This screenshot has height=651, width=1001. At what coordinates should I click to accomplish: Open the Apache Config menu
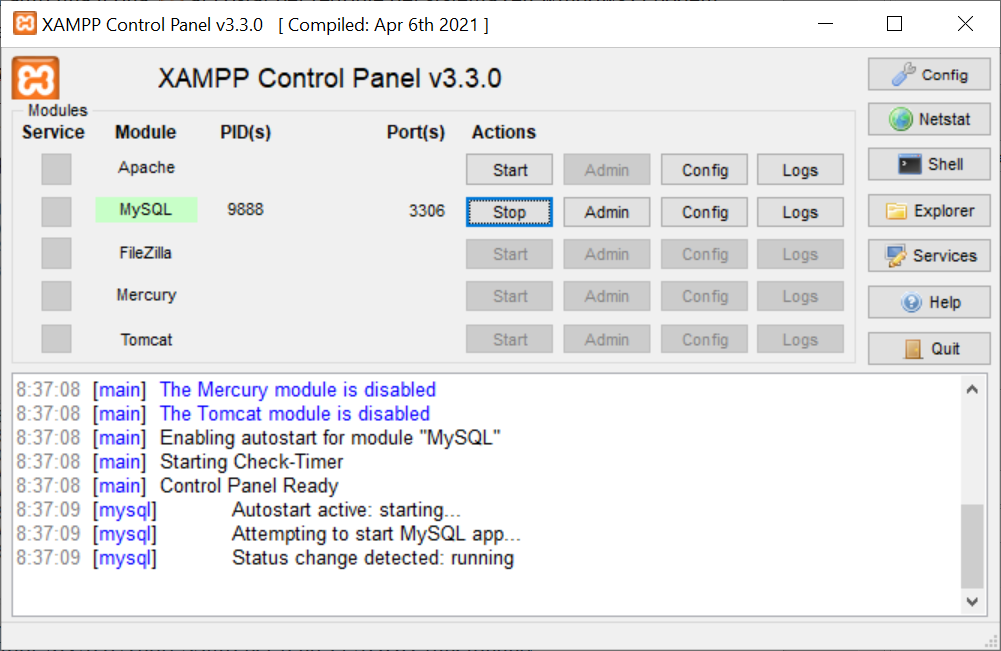coord(705,170)
